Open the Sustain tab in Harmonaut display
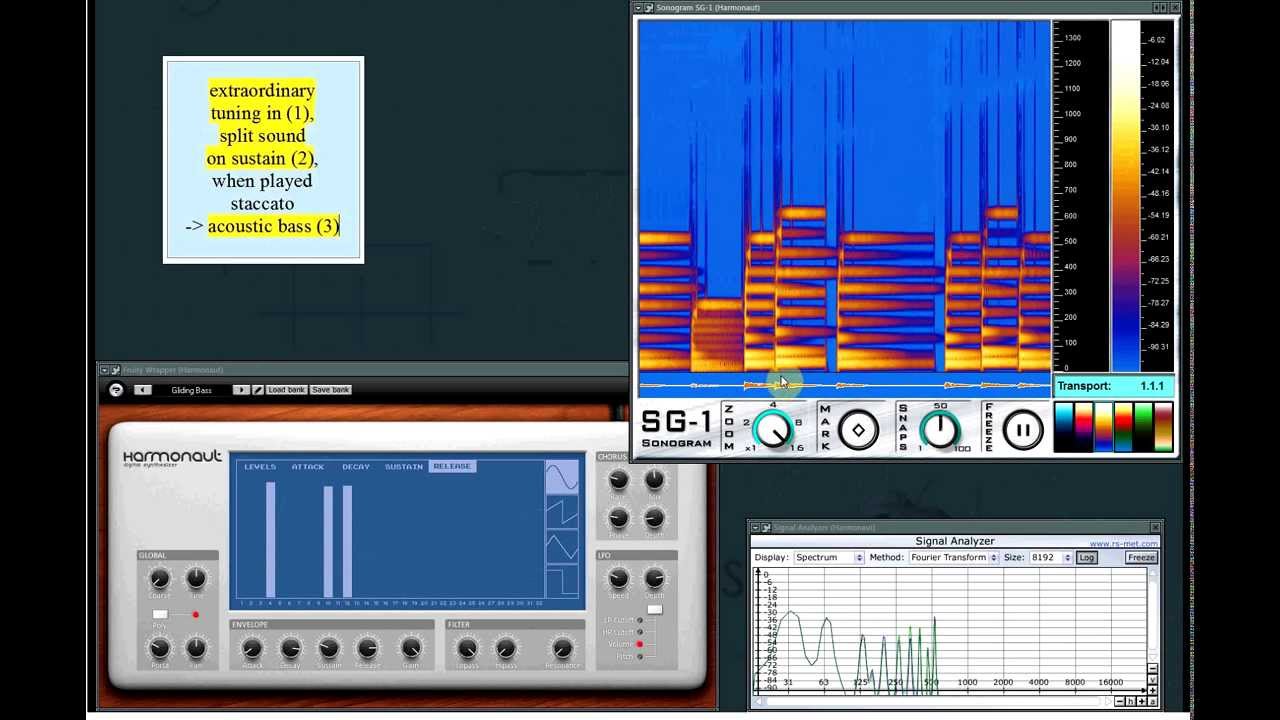1280x720 pixels. tap(404, 467)
